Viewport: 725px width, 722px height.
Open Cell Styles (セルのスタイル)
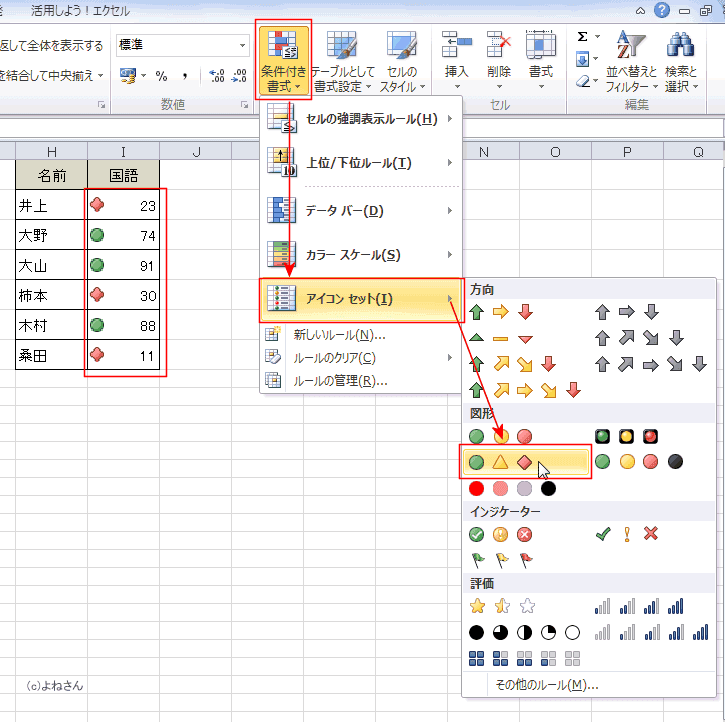(x=402, y=60)
